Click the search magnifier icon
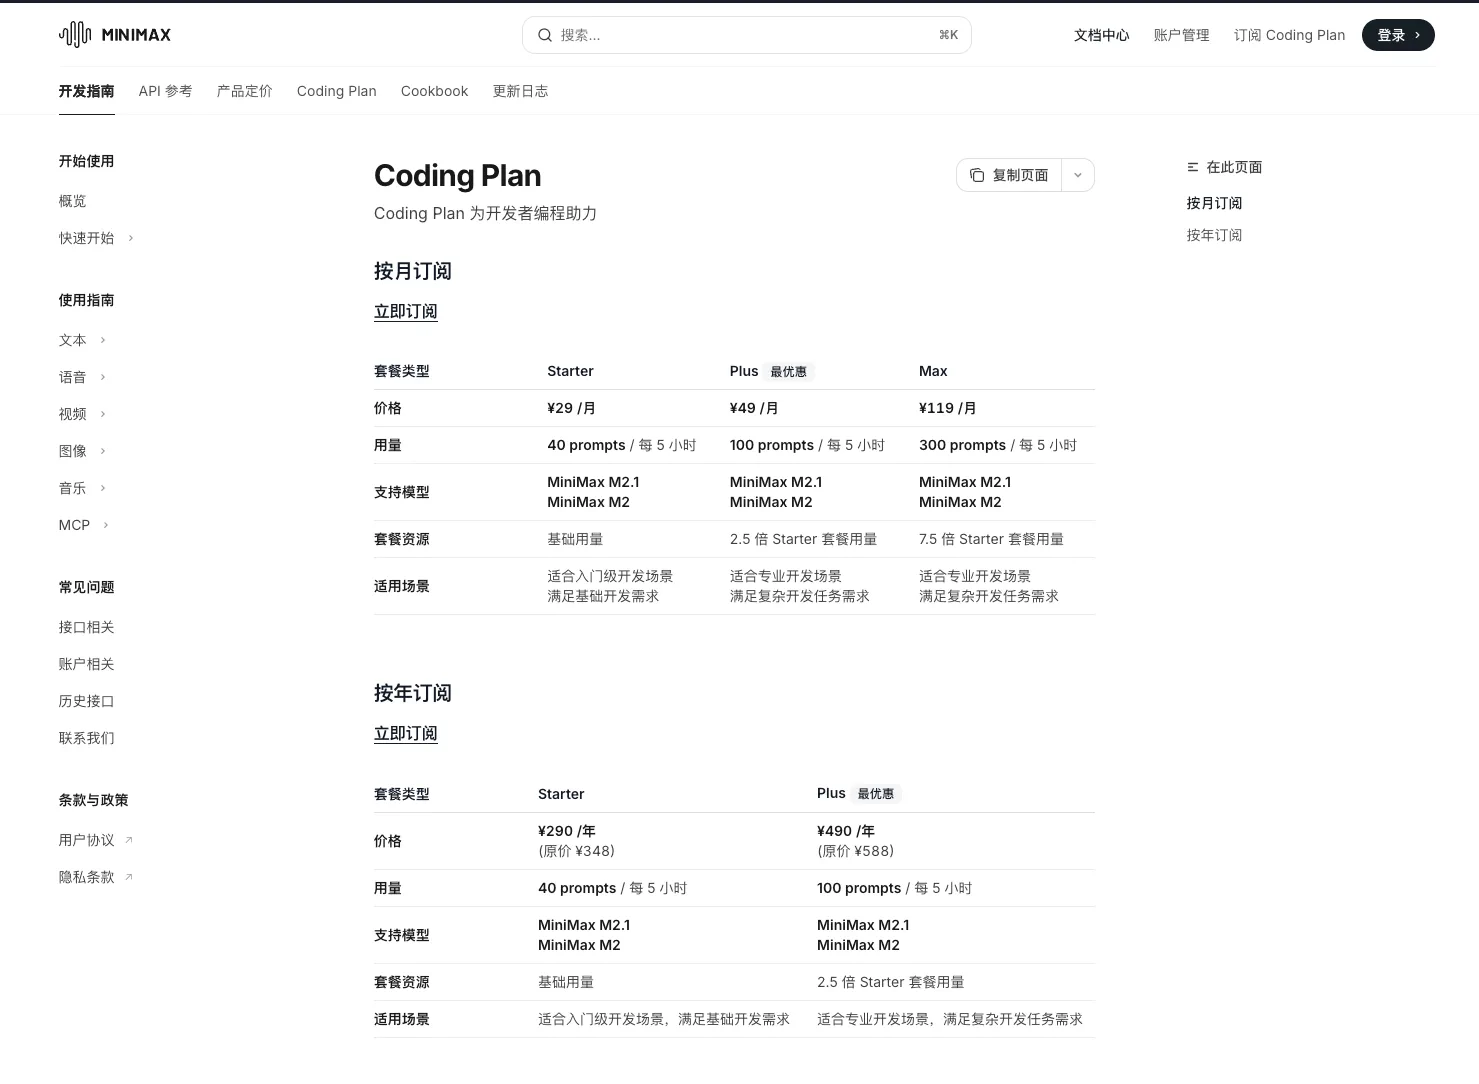 tap(545, 35)
